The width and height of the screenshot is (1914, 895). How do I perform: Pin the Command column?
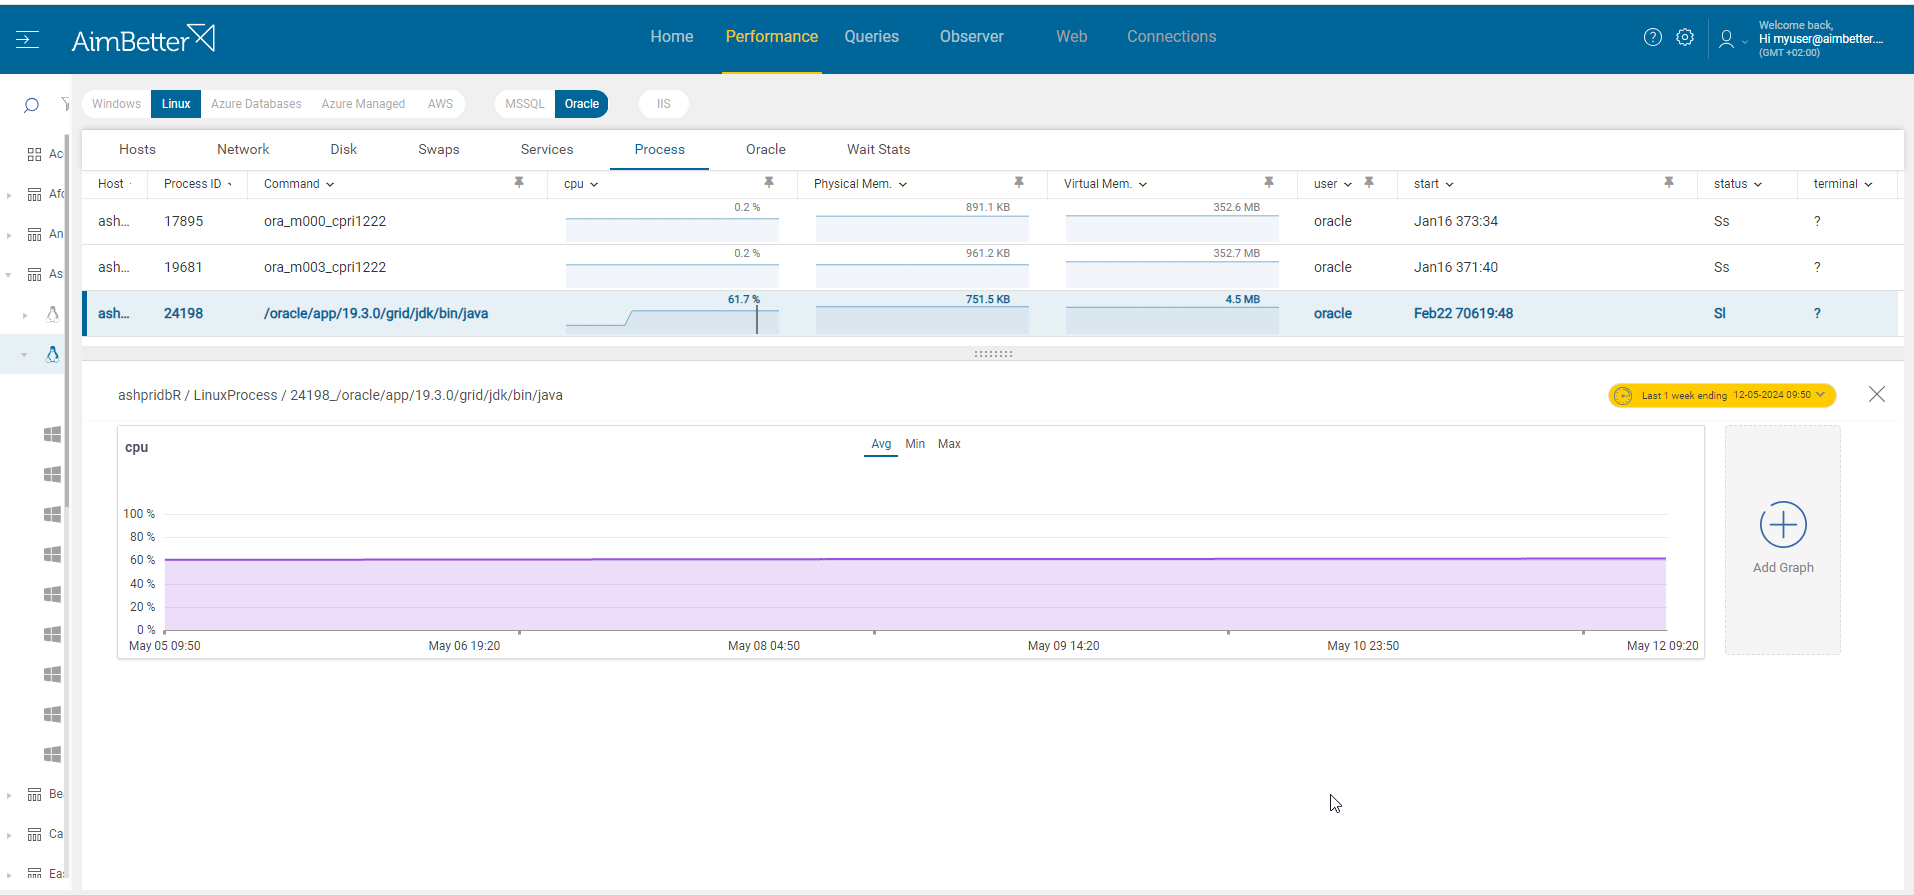tap(519, 183)
